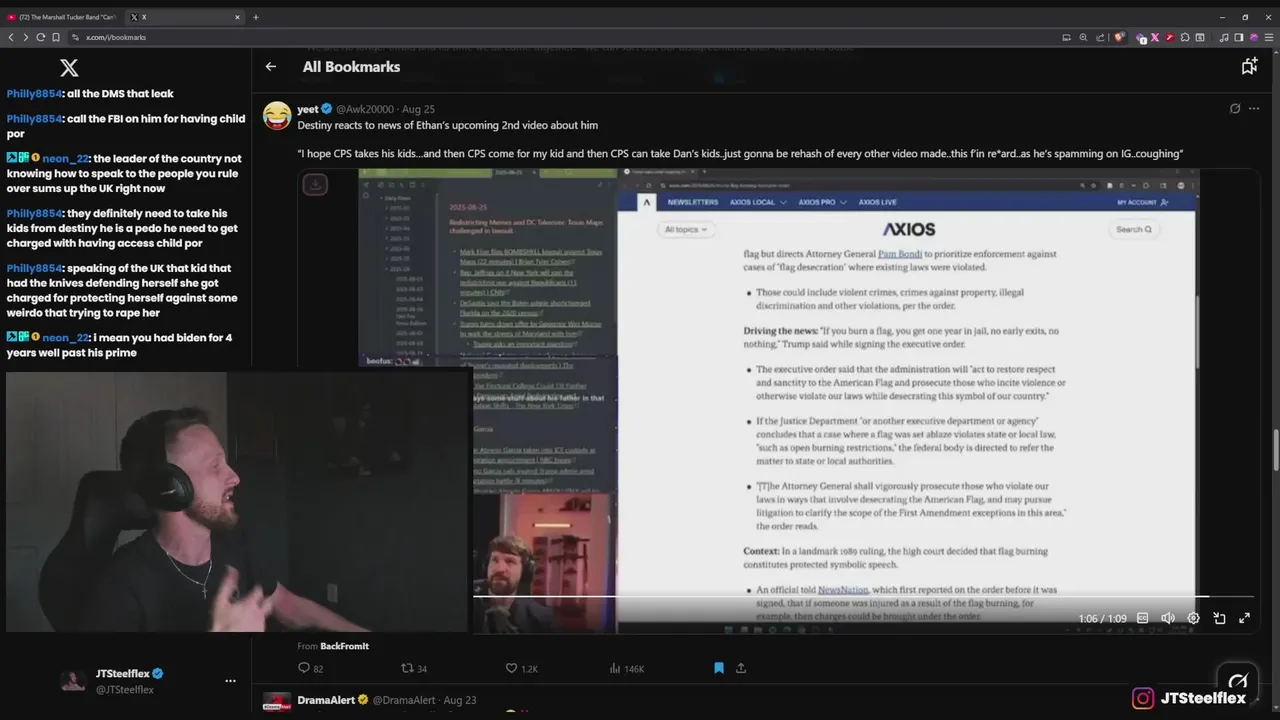Click the Grok floating button

pos(1238,682)
